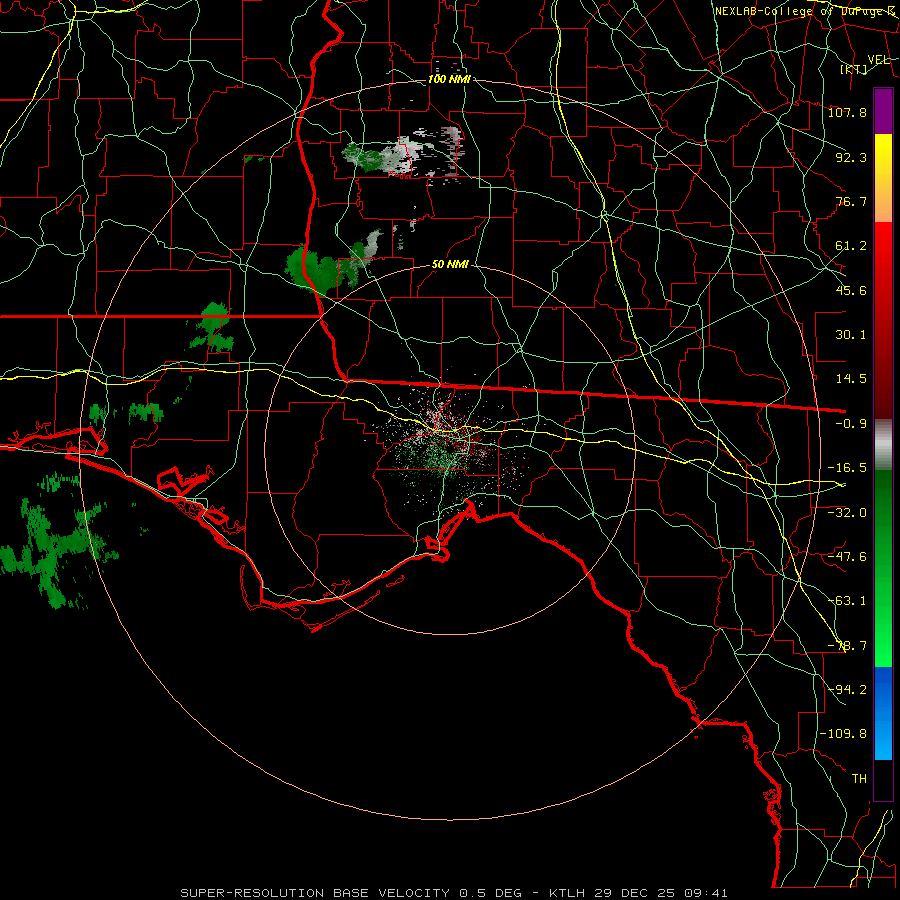The image size is (900, 900).
Task: Select the -0.9 value on velocity scale
Action: [x=851, y=424]
